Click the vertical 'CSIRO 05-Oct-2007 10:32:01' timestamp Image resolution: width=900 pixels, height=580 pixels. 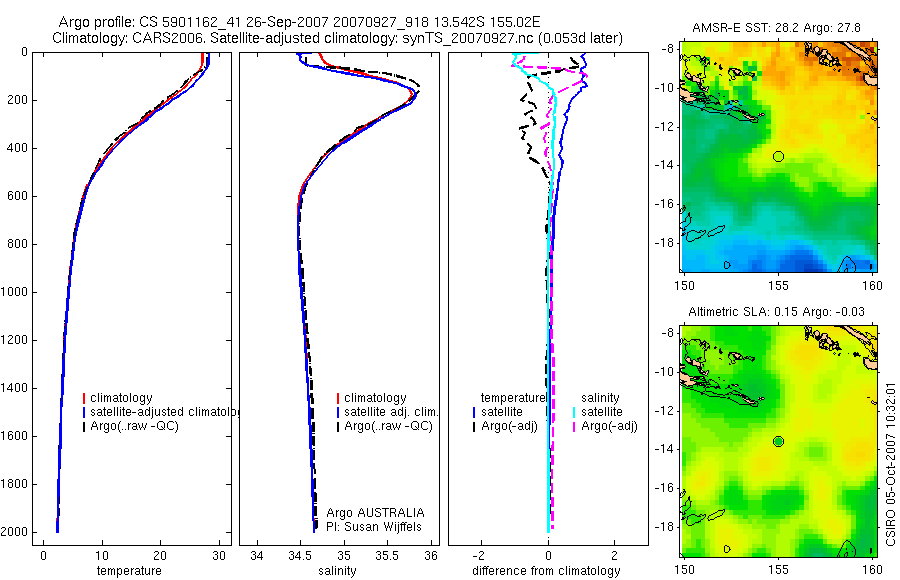point(890,464)
